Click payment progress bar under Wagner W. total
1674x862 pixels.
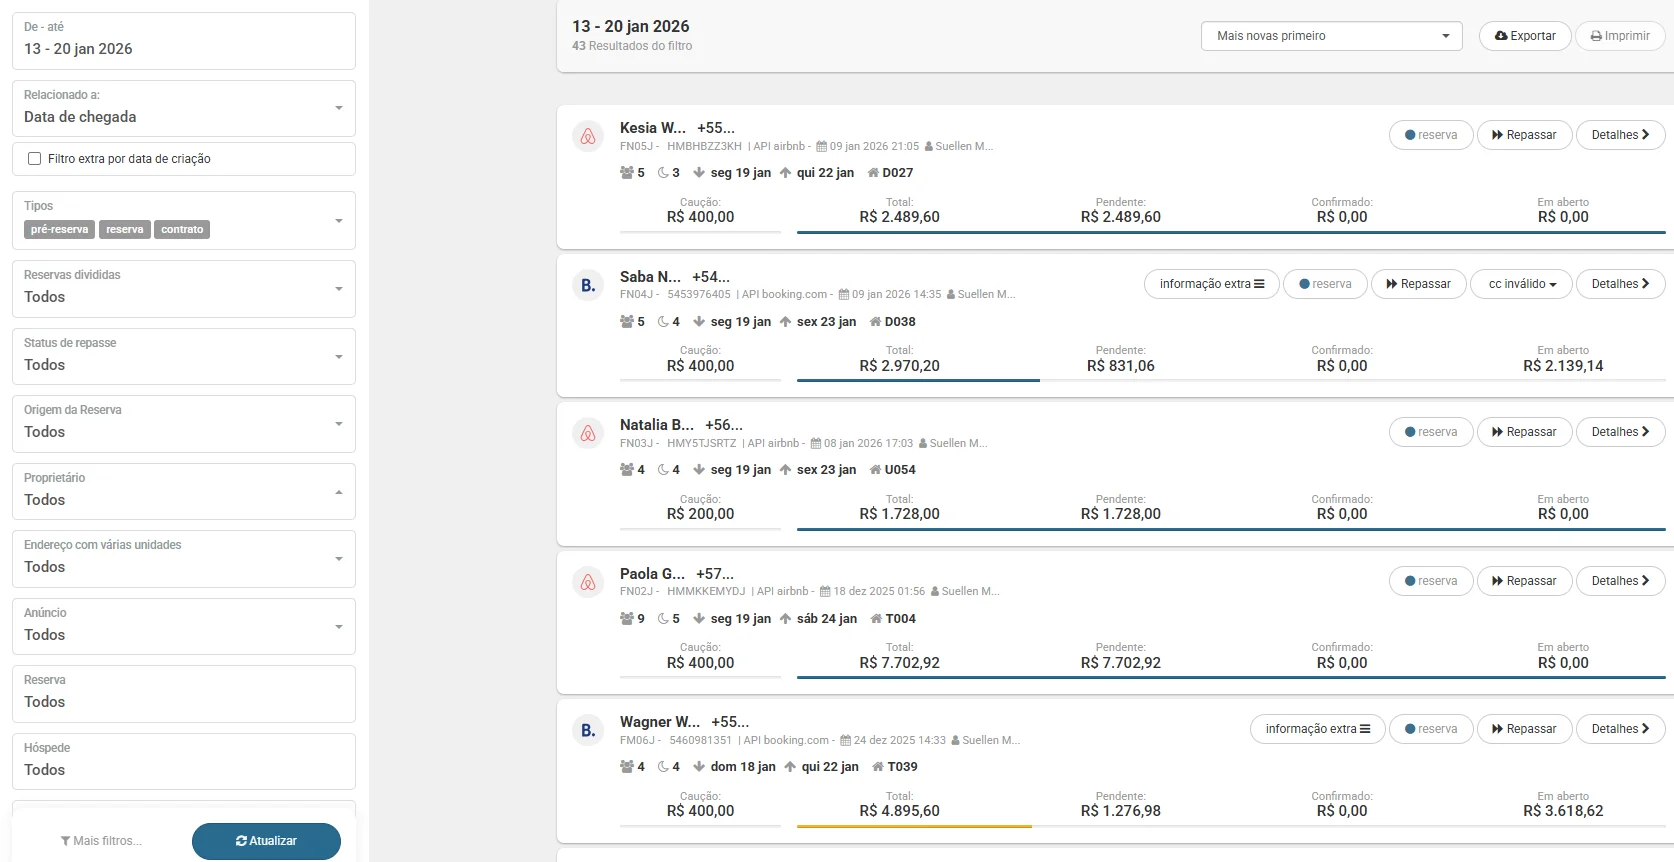coord(914,827)
